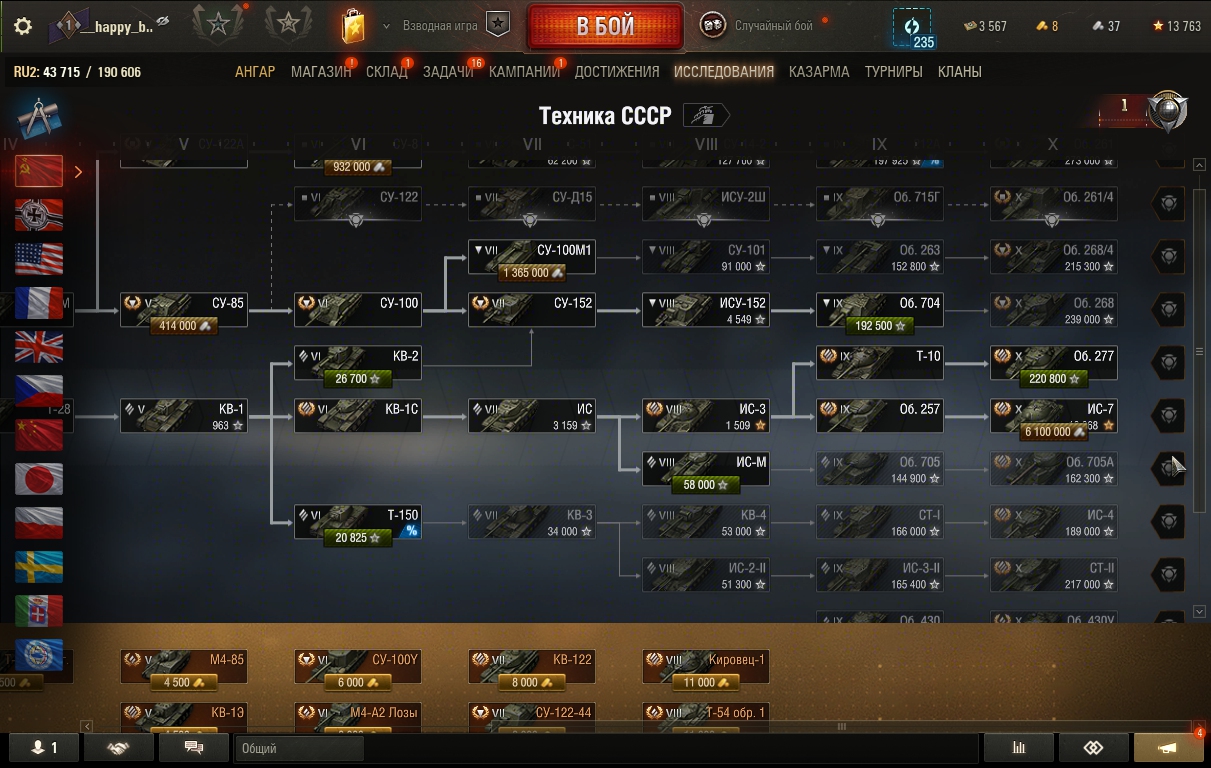Toggle the eye icon beside player name
The height and width of the screenshot is (768, 1211).
pyautogui.click(x=163, y=22)
